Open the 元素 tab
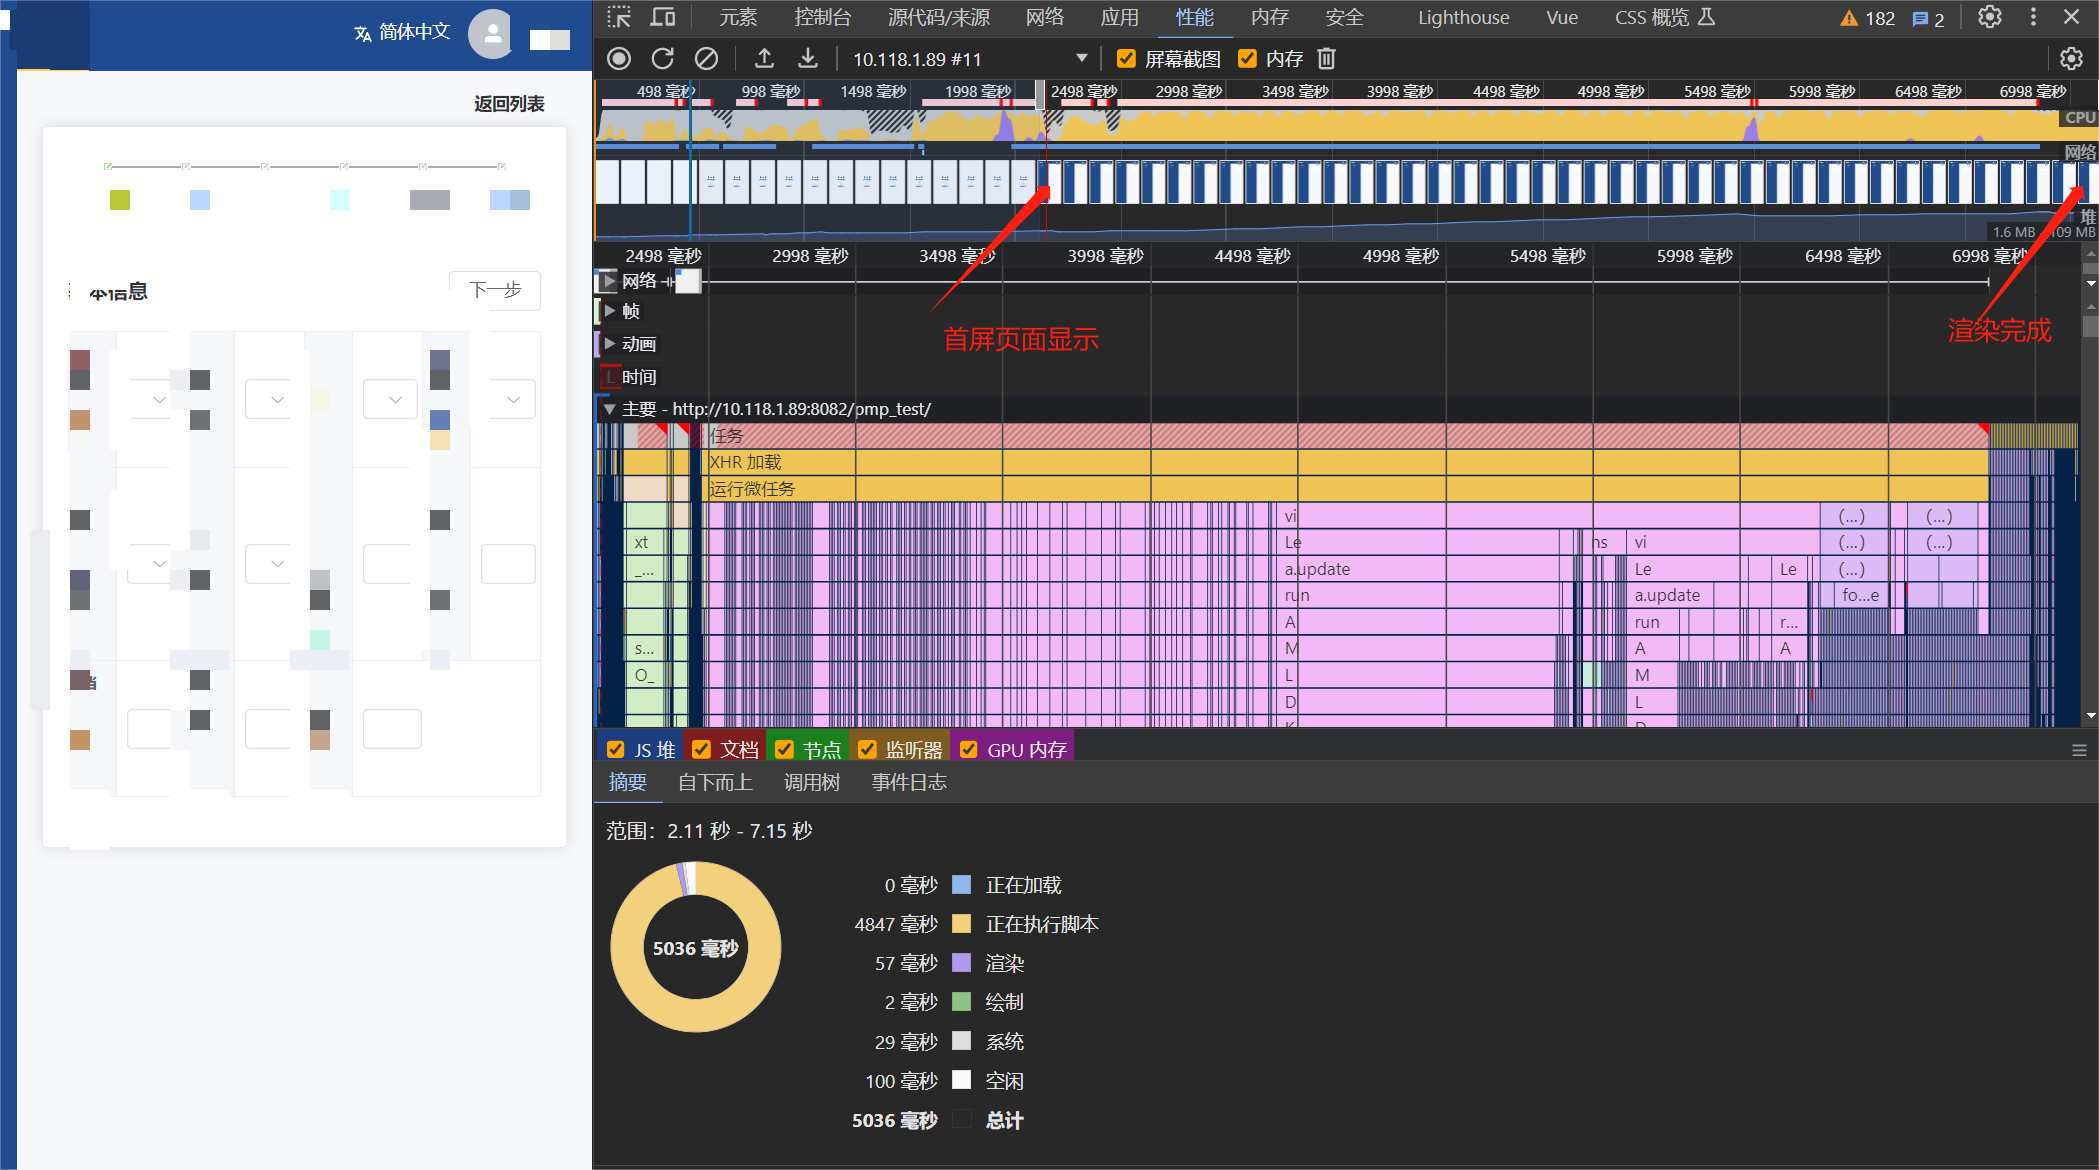2099x1170 pixels. click(738, 17)
